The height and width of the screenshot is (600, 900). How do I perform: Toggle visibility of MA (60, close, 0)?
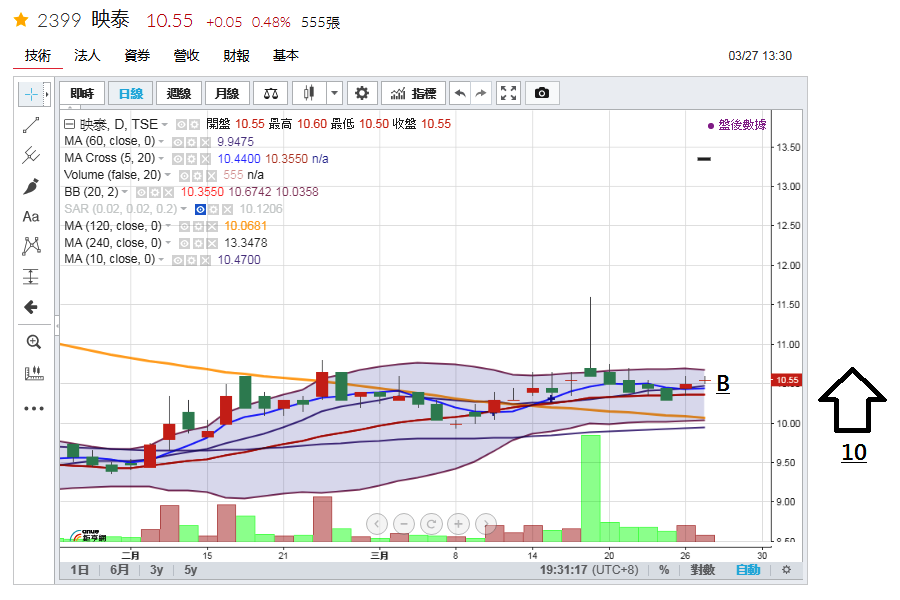(x=179, y=142)
